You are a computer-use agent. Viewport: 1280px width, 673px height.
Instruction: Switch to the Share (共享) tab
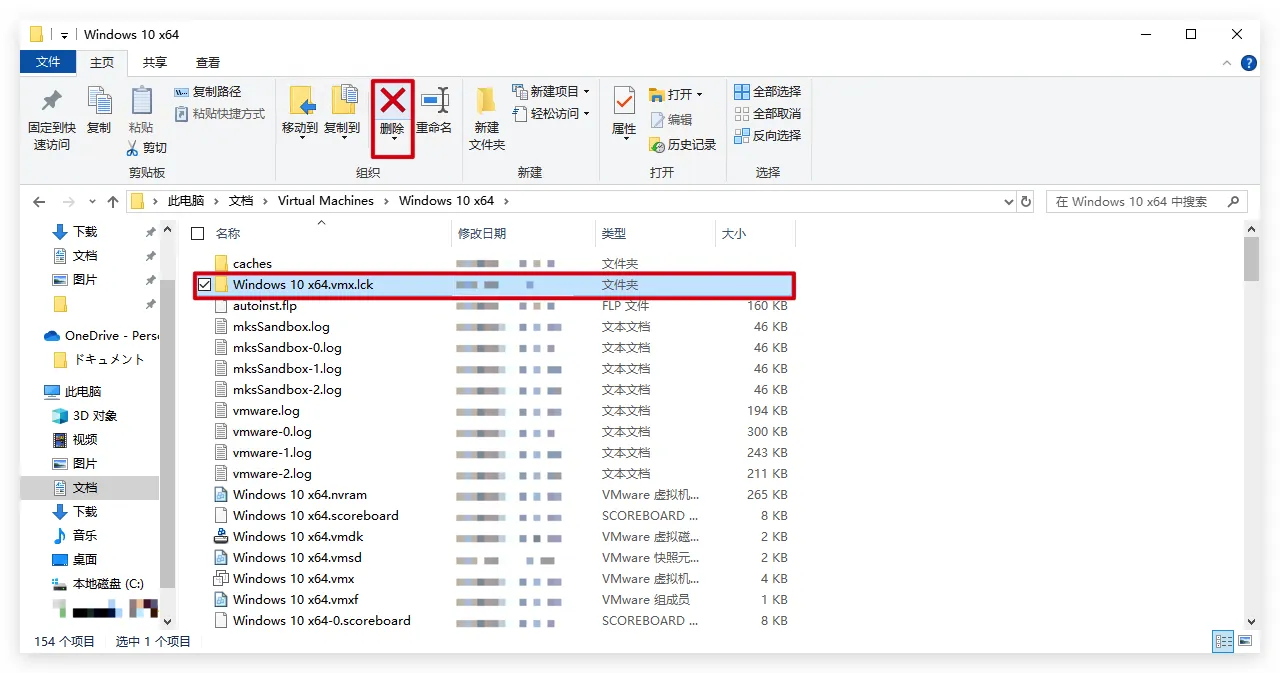click(x=155, y=62)
